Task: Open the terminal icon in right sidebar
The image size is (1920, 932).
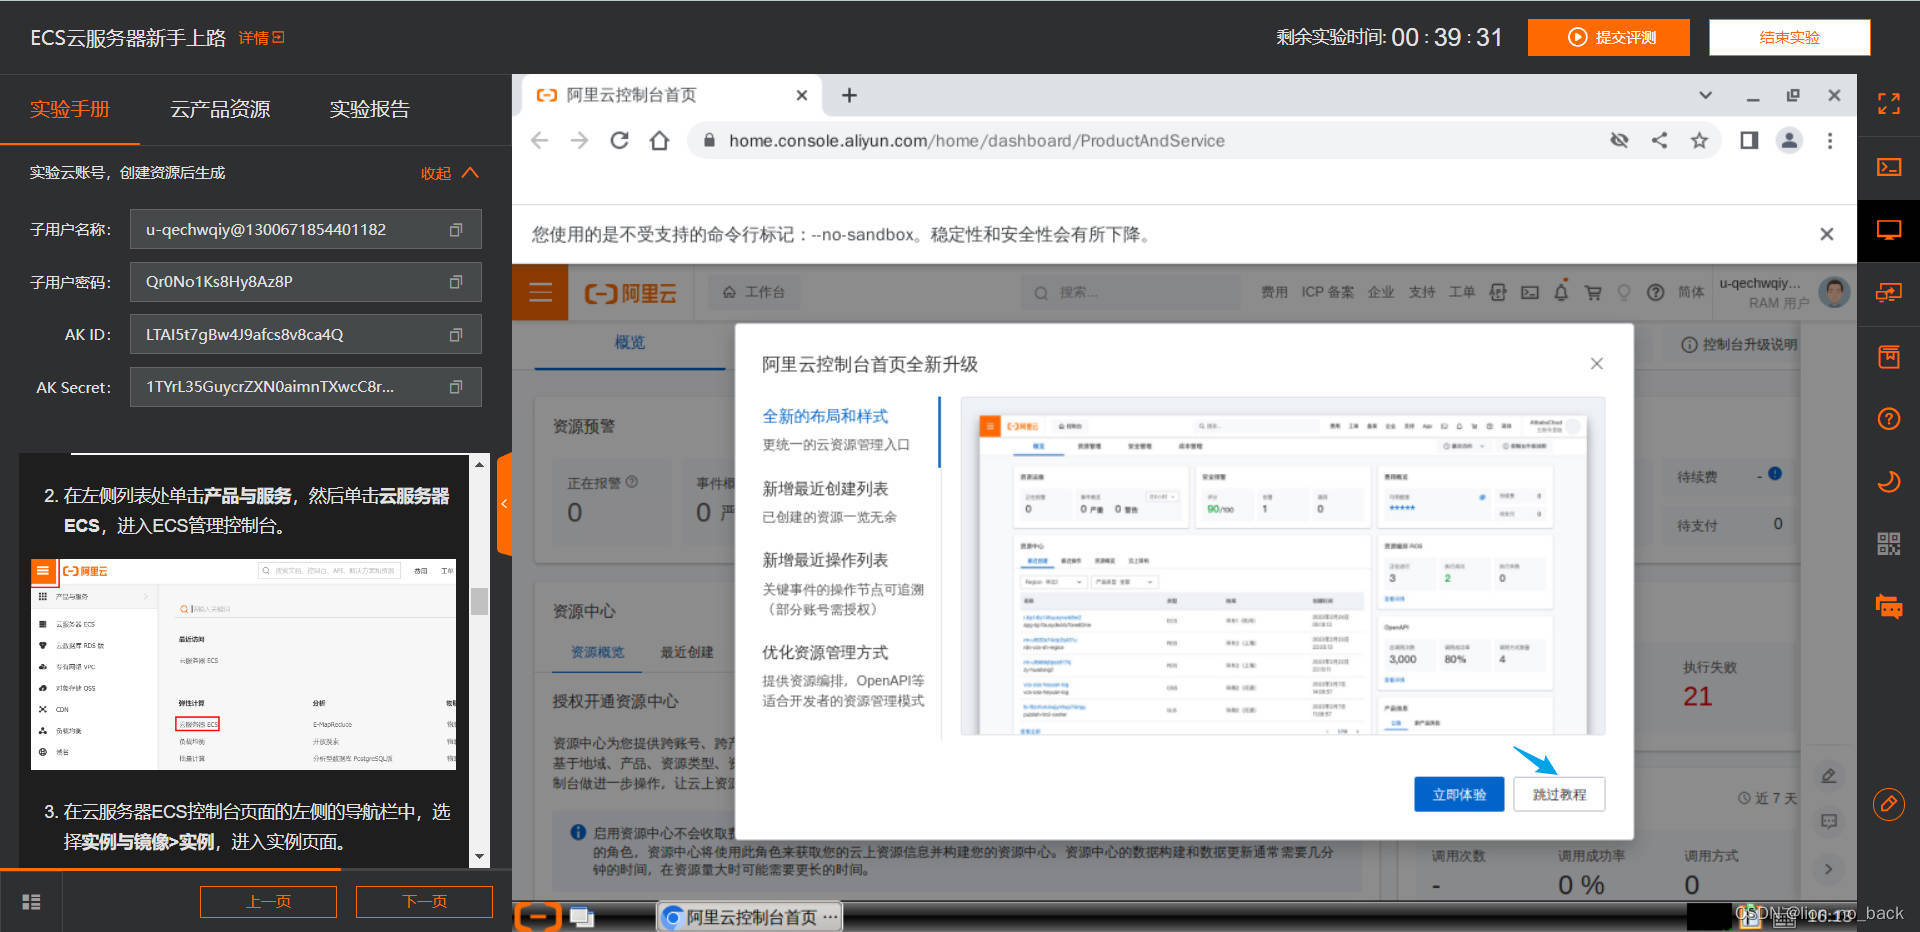Action: click(x=1888, y=167)
